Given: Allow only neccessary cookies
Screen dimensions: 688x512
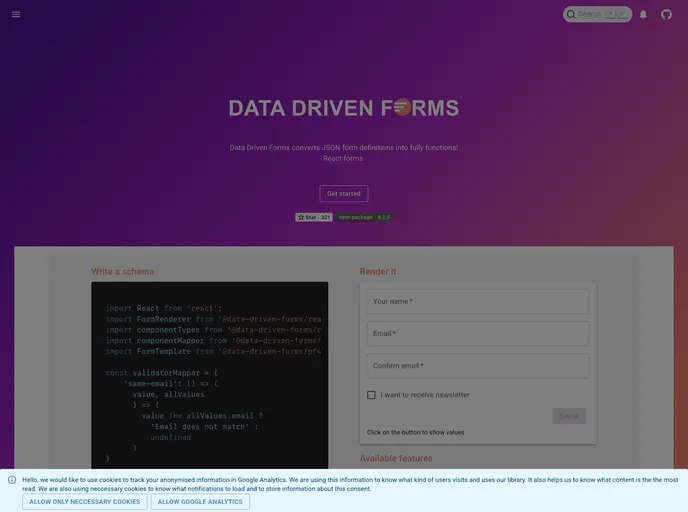Looking at the screenshot, I should click(x=85, y=501).
